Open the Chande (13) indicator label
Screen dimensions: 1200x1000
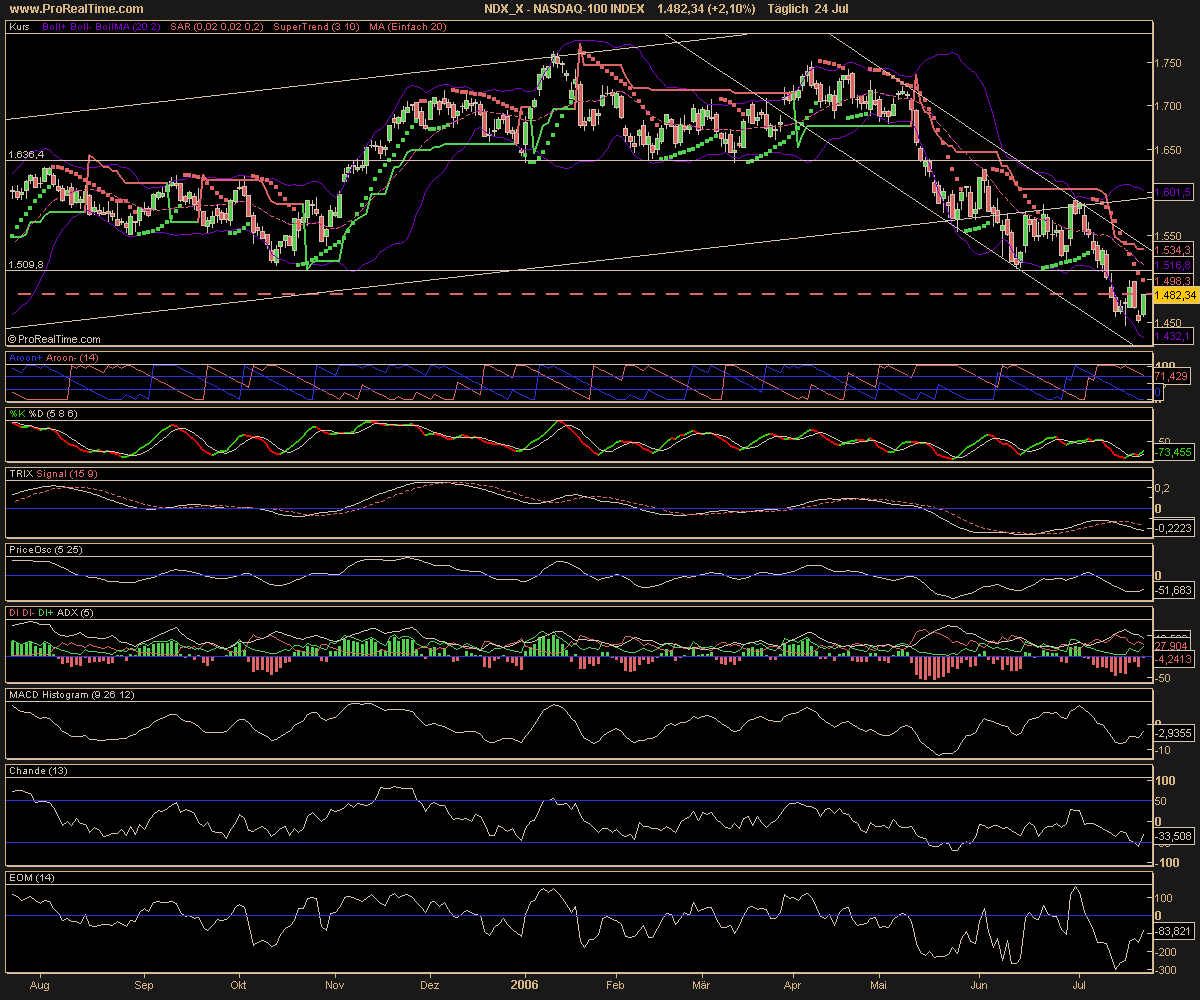(x=36, y=771)
